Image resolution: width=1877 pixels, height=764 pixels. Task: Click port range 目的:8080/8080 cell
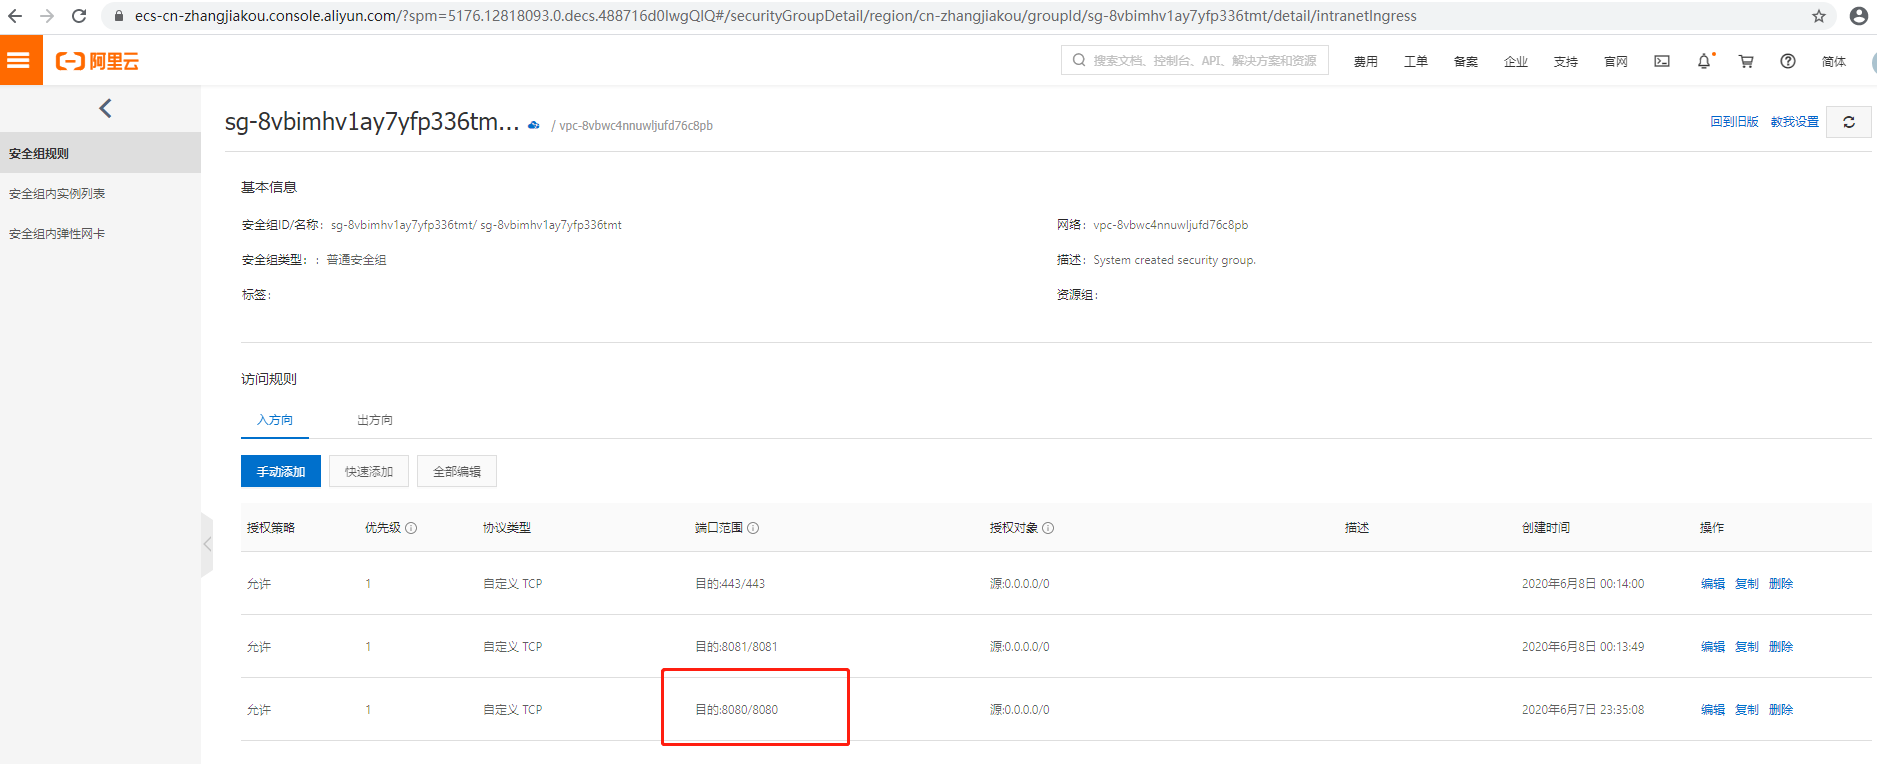pos(737,710)
